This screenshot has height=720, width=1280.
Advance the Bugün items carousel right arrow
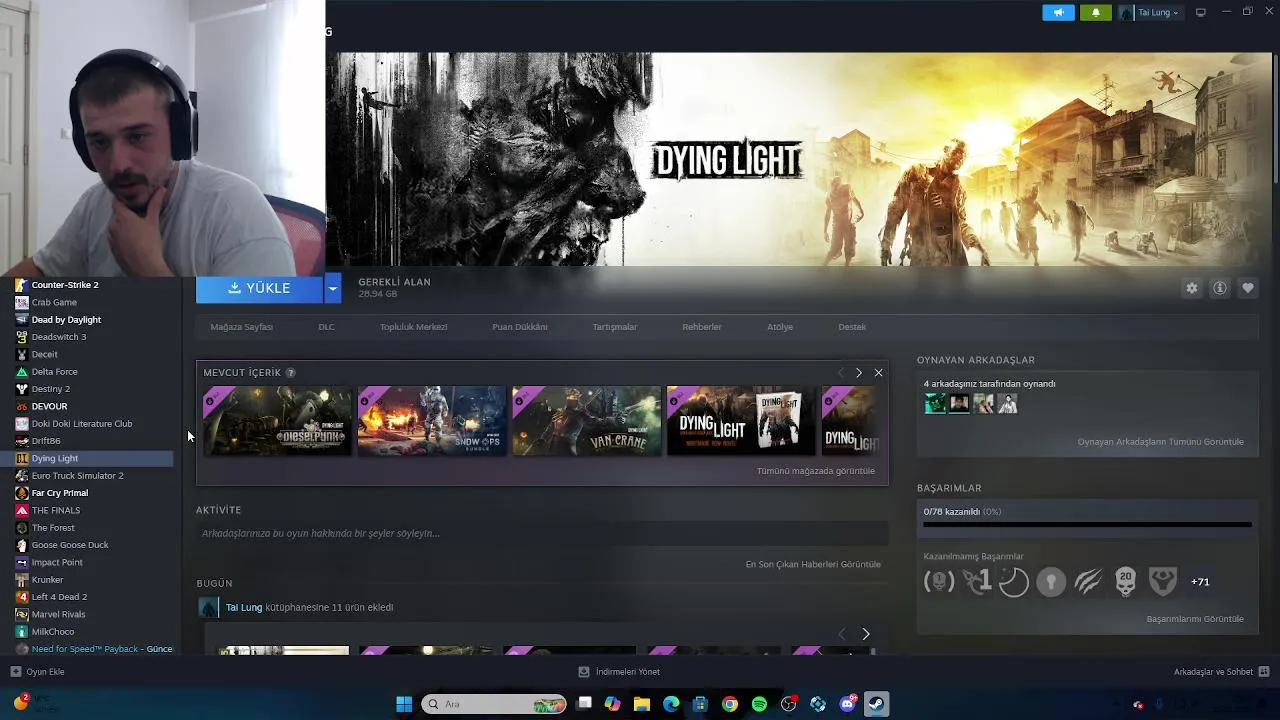(866, 634)
